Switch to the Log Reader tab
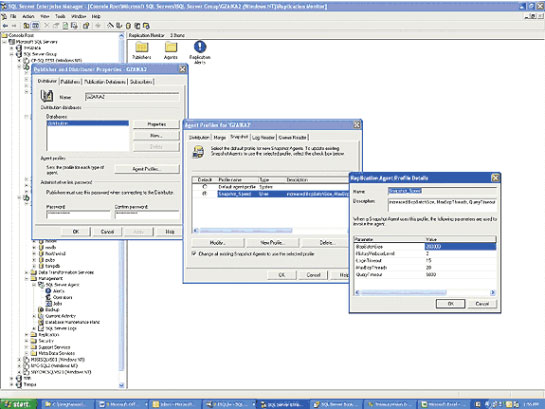Viewport: 545px width, 409px height. pyautogui.click(x=263, y=138)
